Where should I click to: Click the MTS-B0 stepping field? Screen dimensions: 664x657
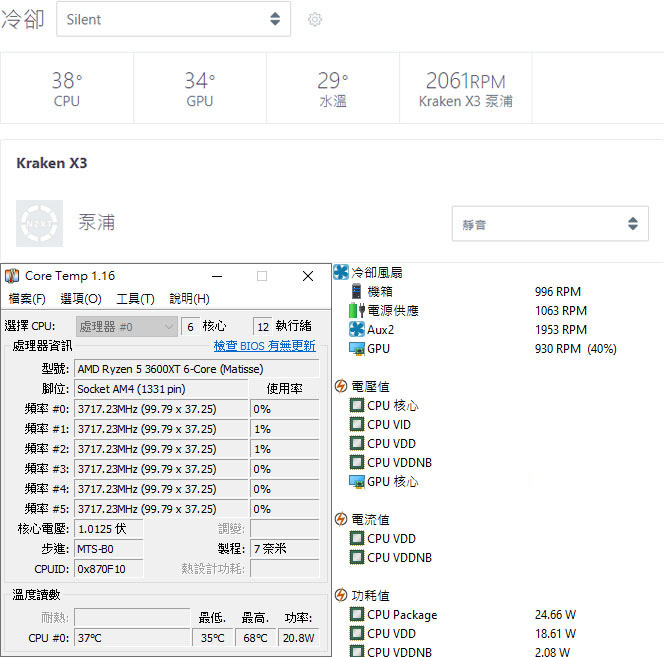109,549
